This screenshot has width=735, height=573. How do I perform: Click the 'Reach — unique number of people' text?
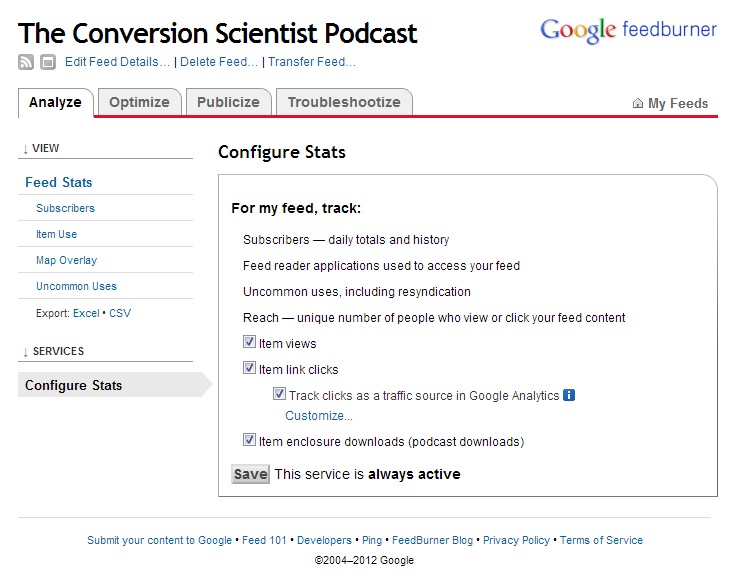pos(434,318)
